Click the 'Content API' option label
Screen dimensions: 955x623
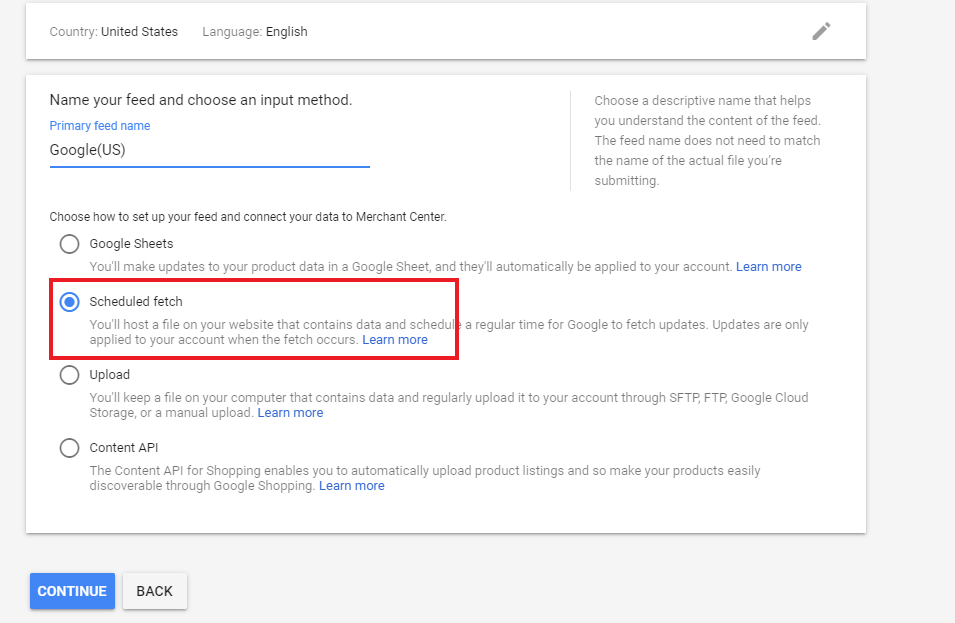click(x=124, y=448)
